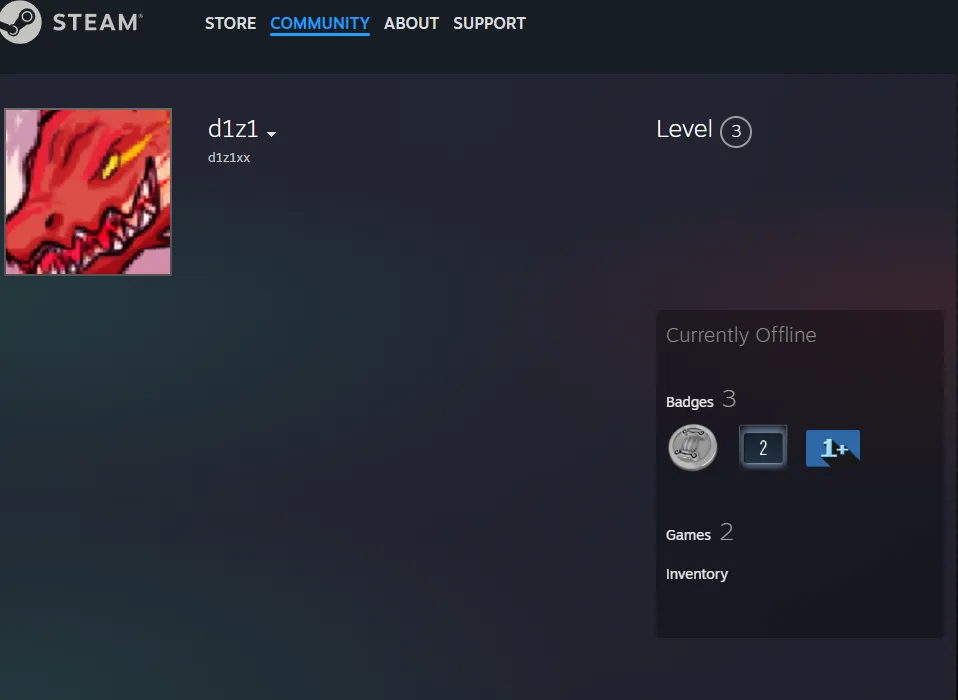Click the Steam logo icon
The height and width of the screenshot is (700, 958).
(x=20, y=22)
